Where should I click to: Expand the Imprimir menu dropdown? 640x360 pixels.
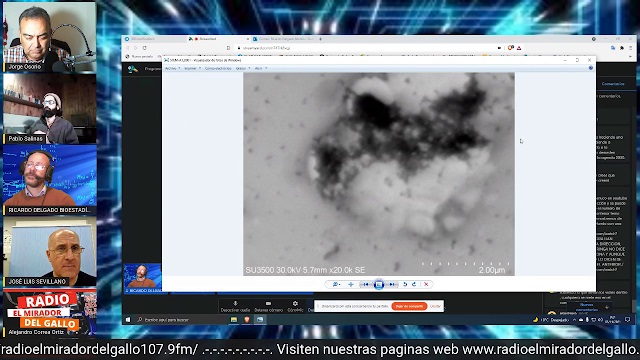coord(192,69)
